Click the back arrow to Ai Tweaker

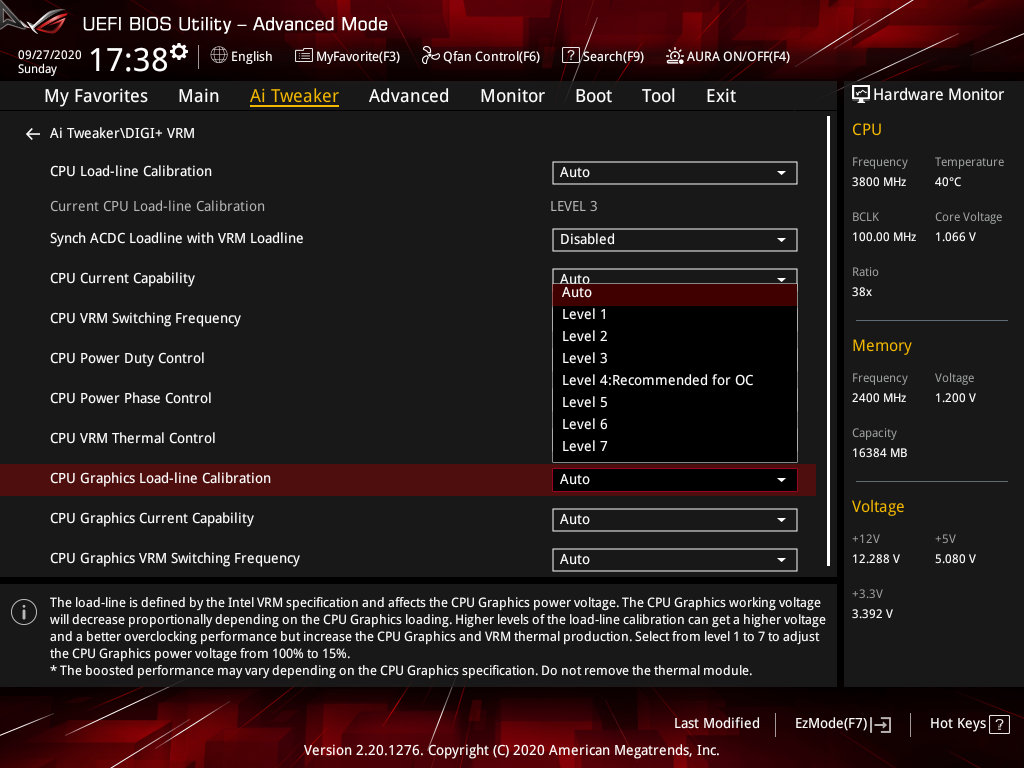click(x=33, y=134)
